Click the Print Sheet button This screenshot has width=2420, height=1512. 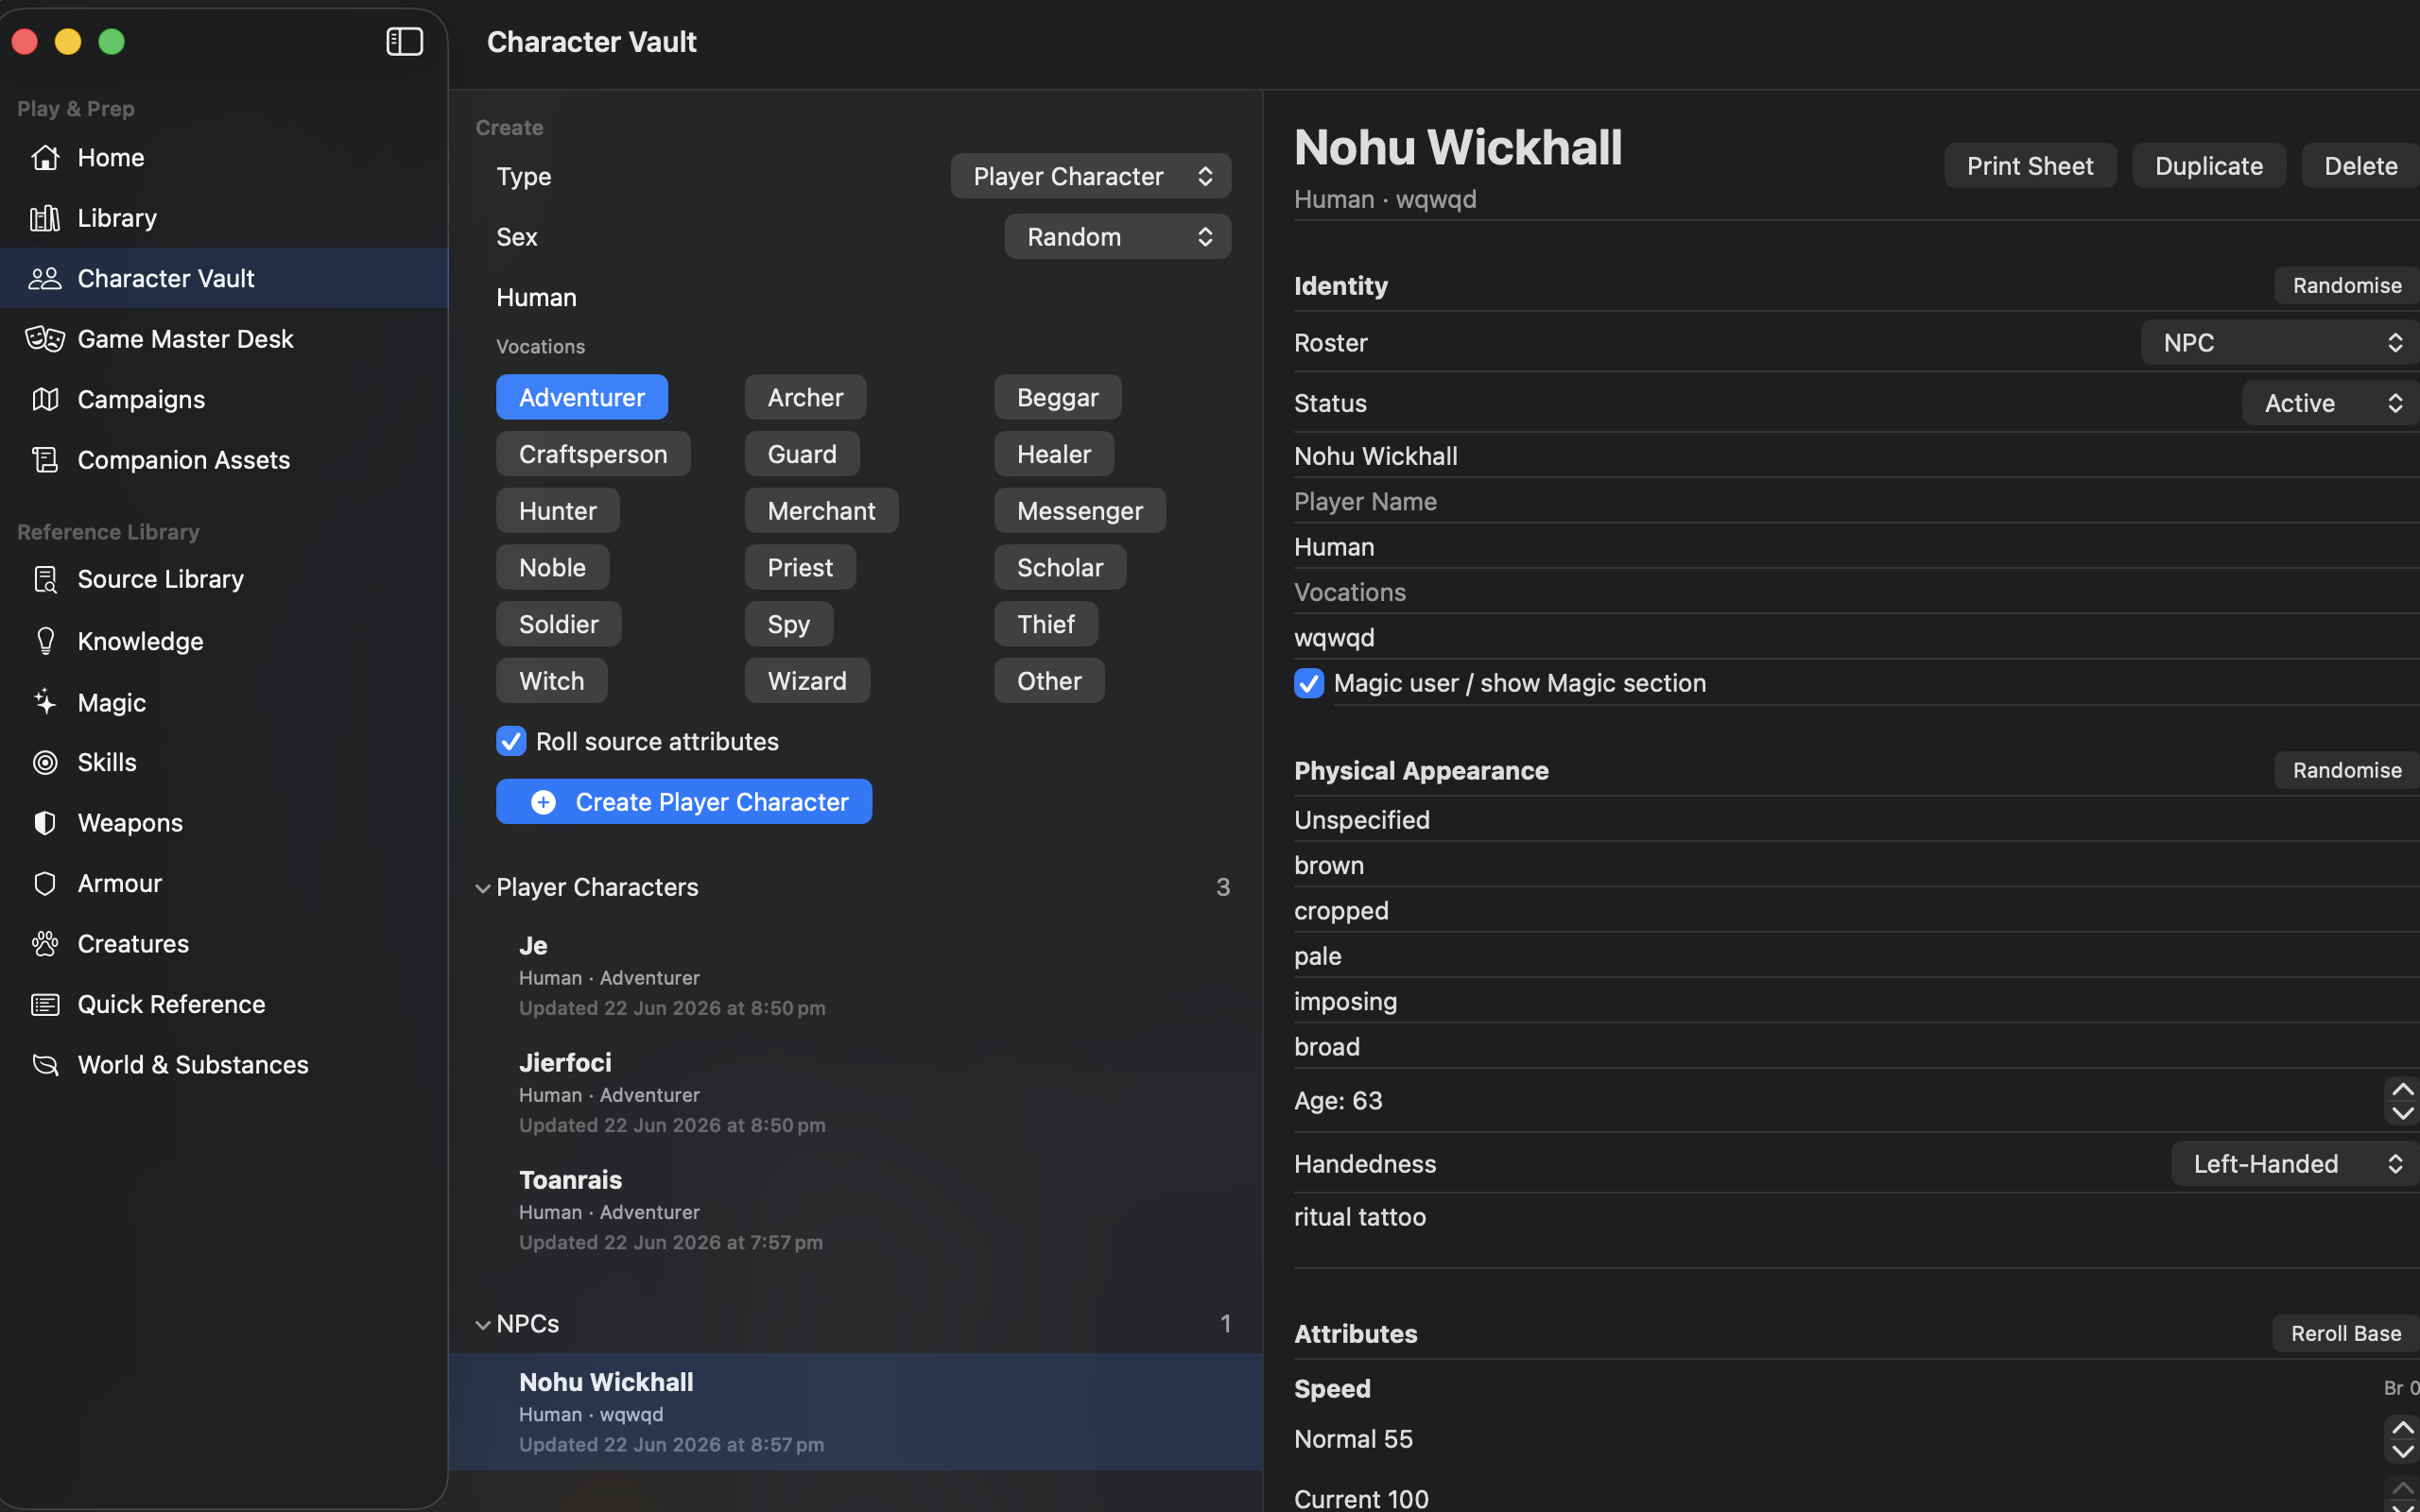tap(2029, 165)
